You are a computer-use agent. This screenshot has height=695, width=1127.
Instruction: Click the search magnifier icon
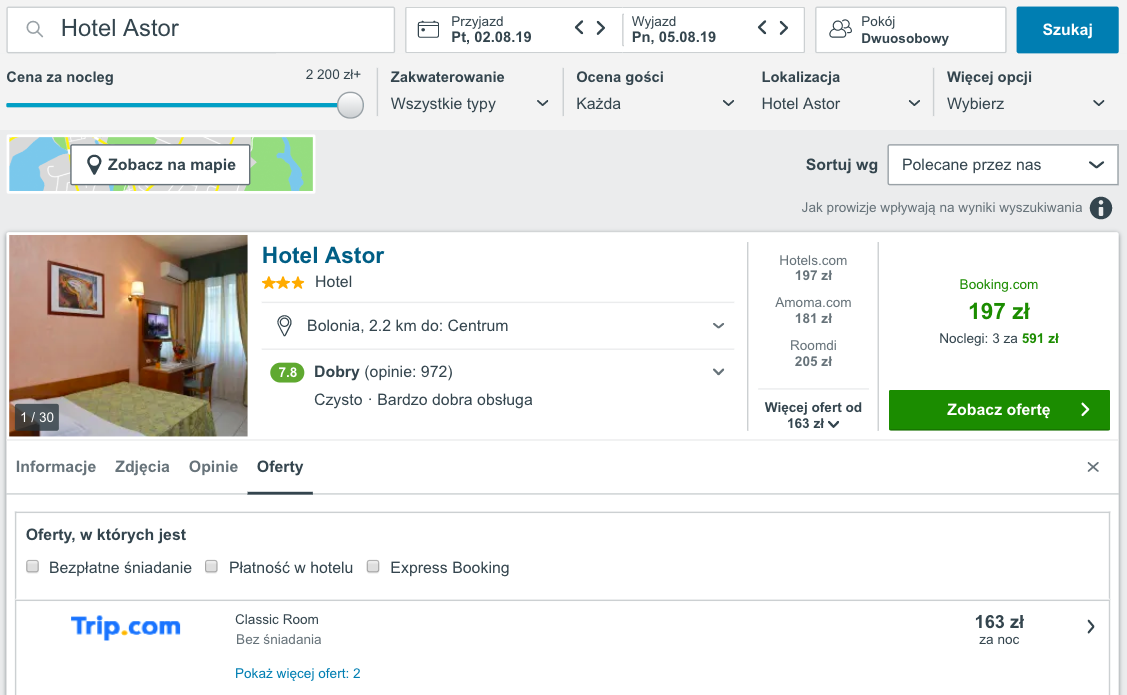click(34, 29)
